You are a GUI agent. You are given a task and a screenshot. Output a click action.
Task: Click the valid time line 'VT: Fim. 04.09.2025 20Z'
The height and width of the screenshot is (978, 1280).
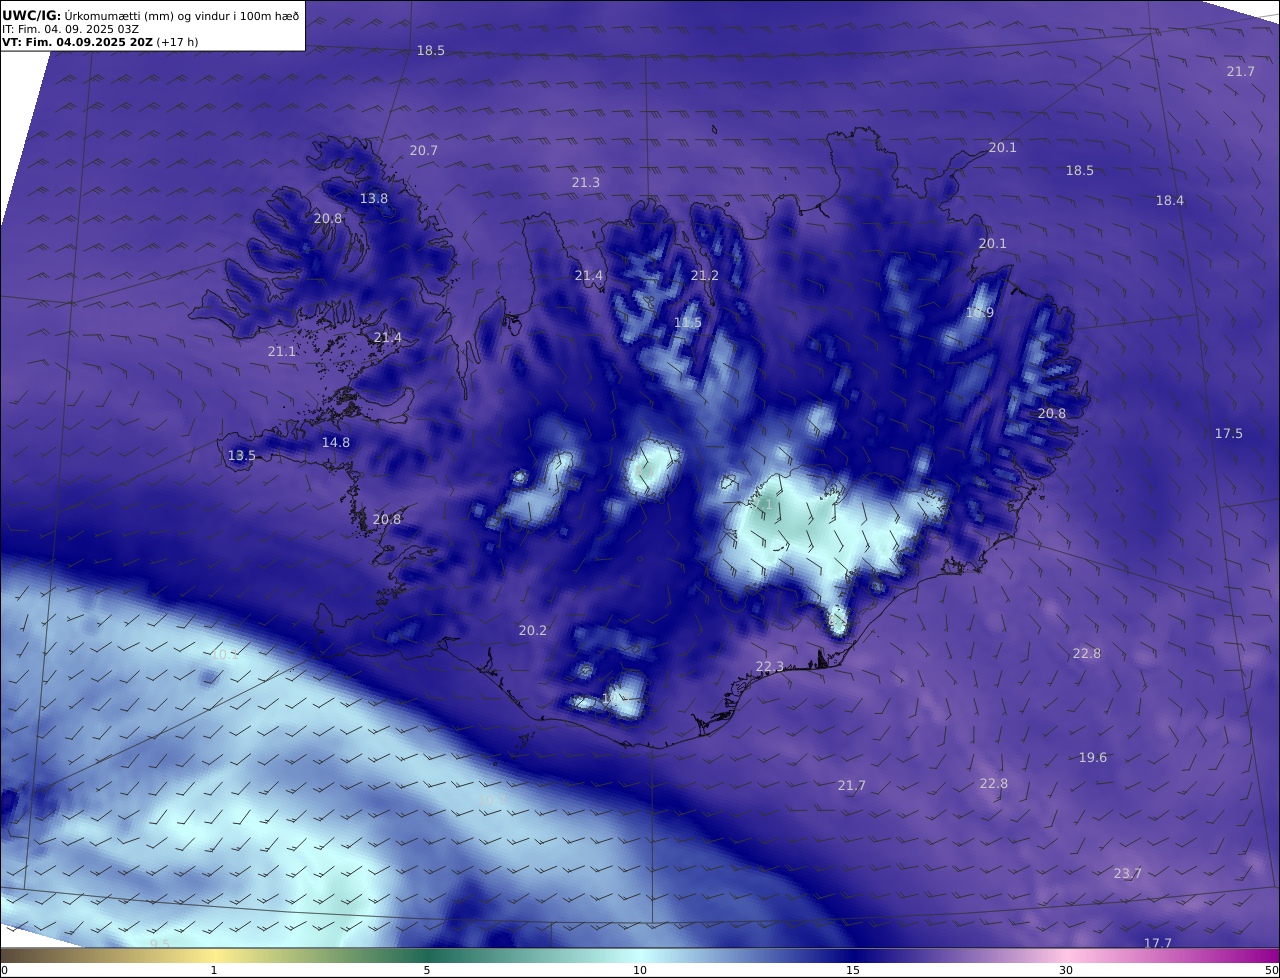click(77, 42)
